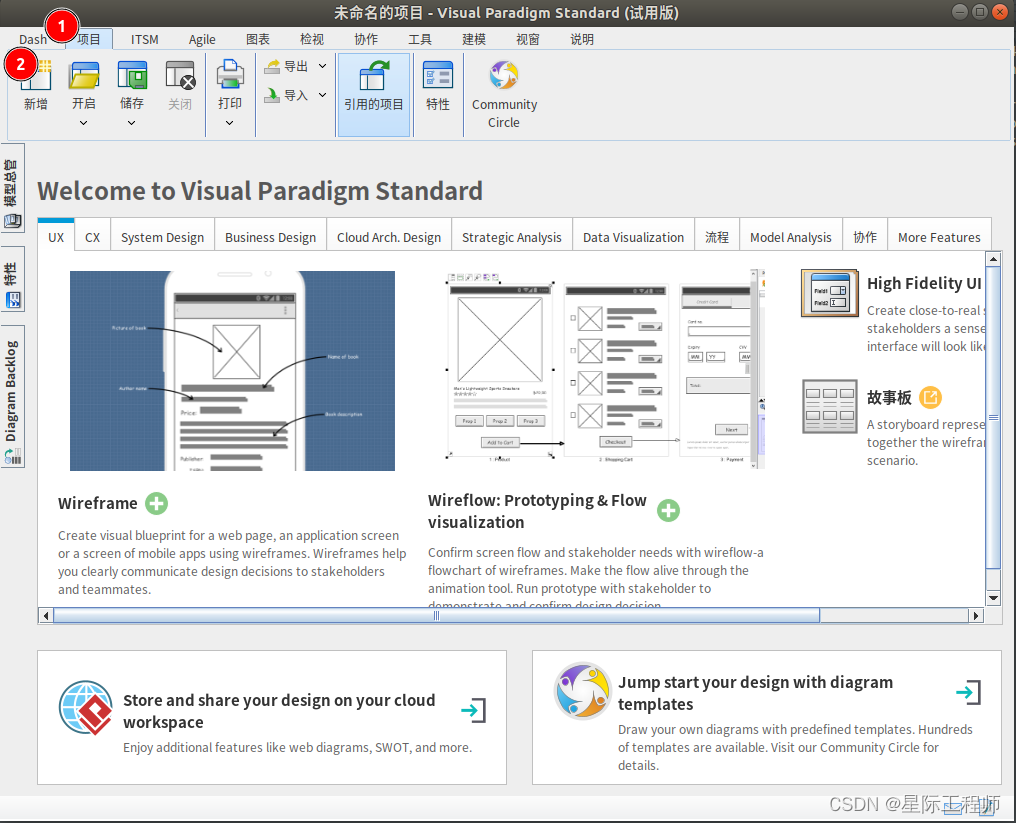Click the 故事板 storyboard grid icon
This screenshot has height=823, width=1016.
(x=830, y=406)
